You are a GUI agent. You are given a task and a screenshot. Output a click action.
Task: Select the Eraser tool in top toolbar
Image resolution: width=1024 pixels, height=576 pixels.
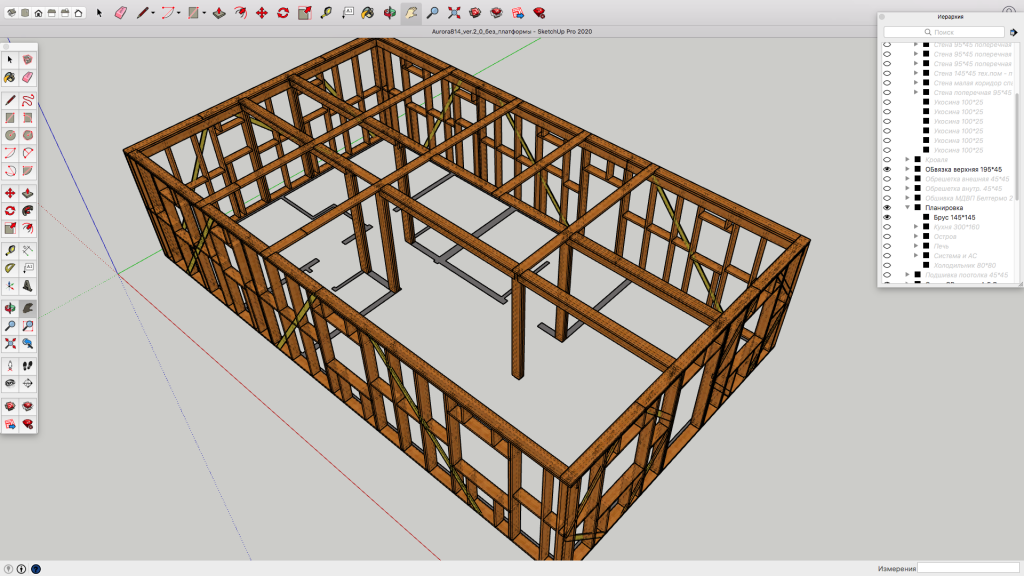[121, 13]
